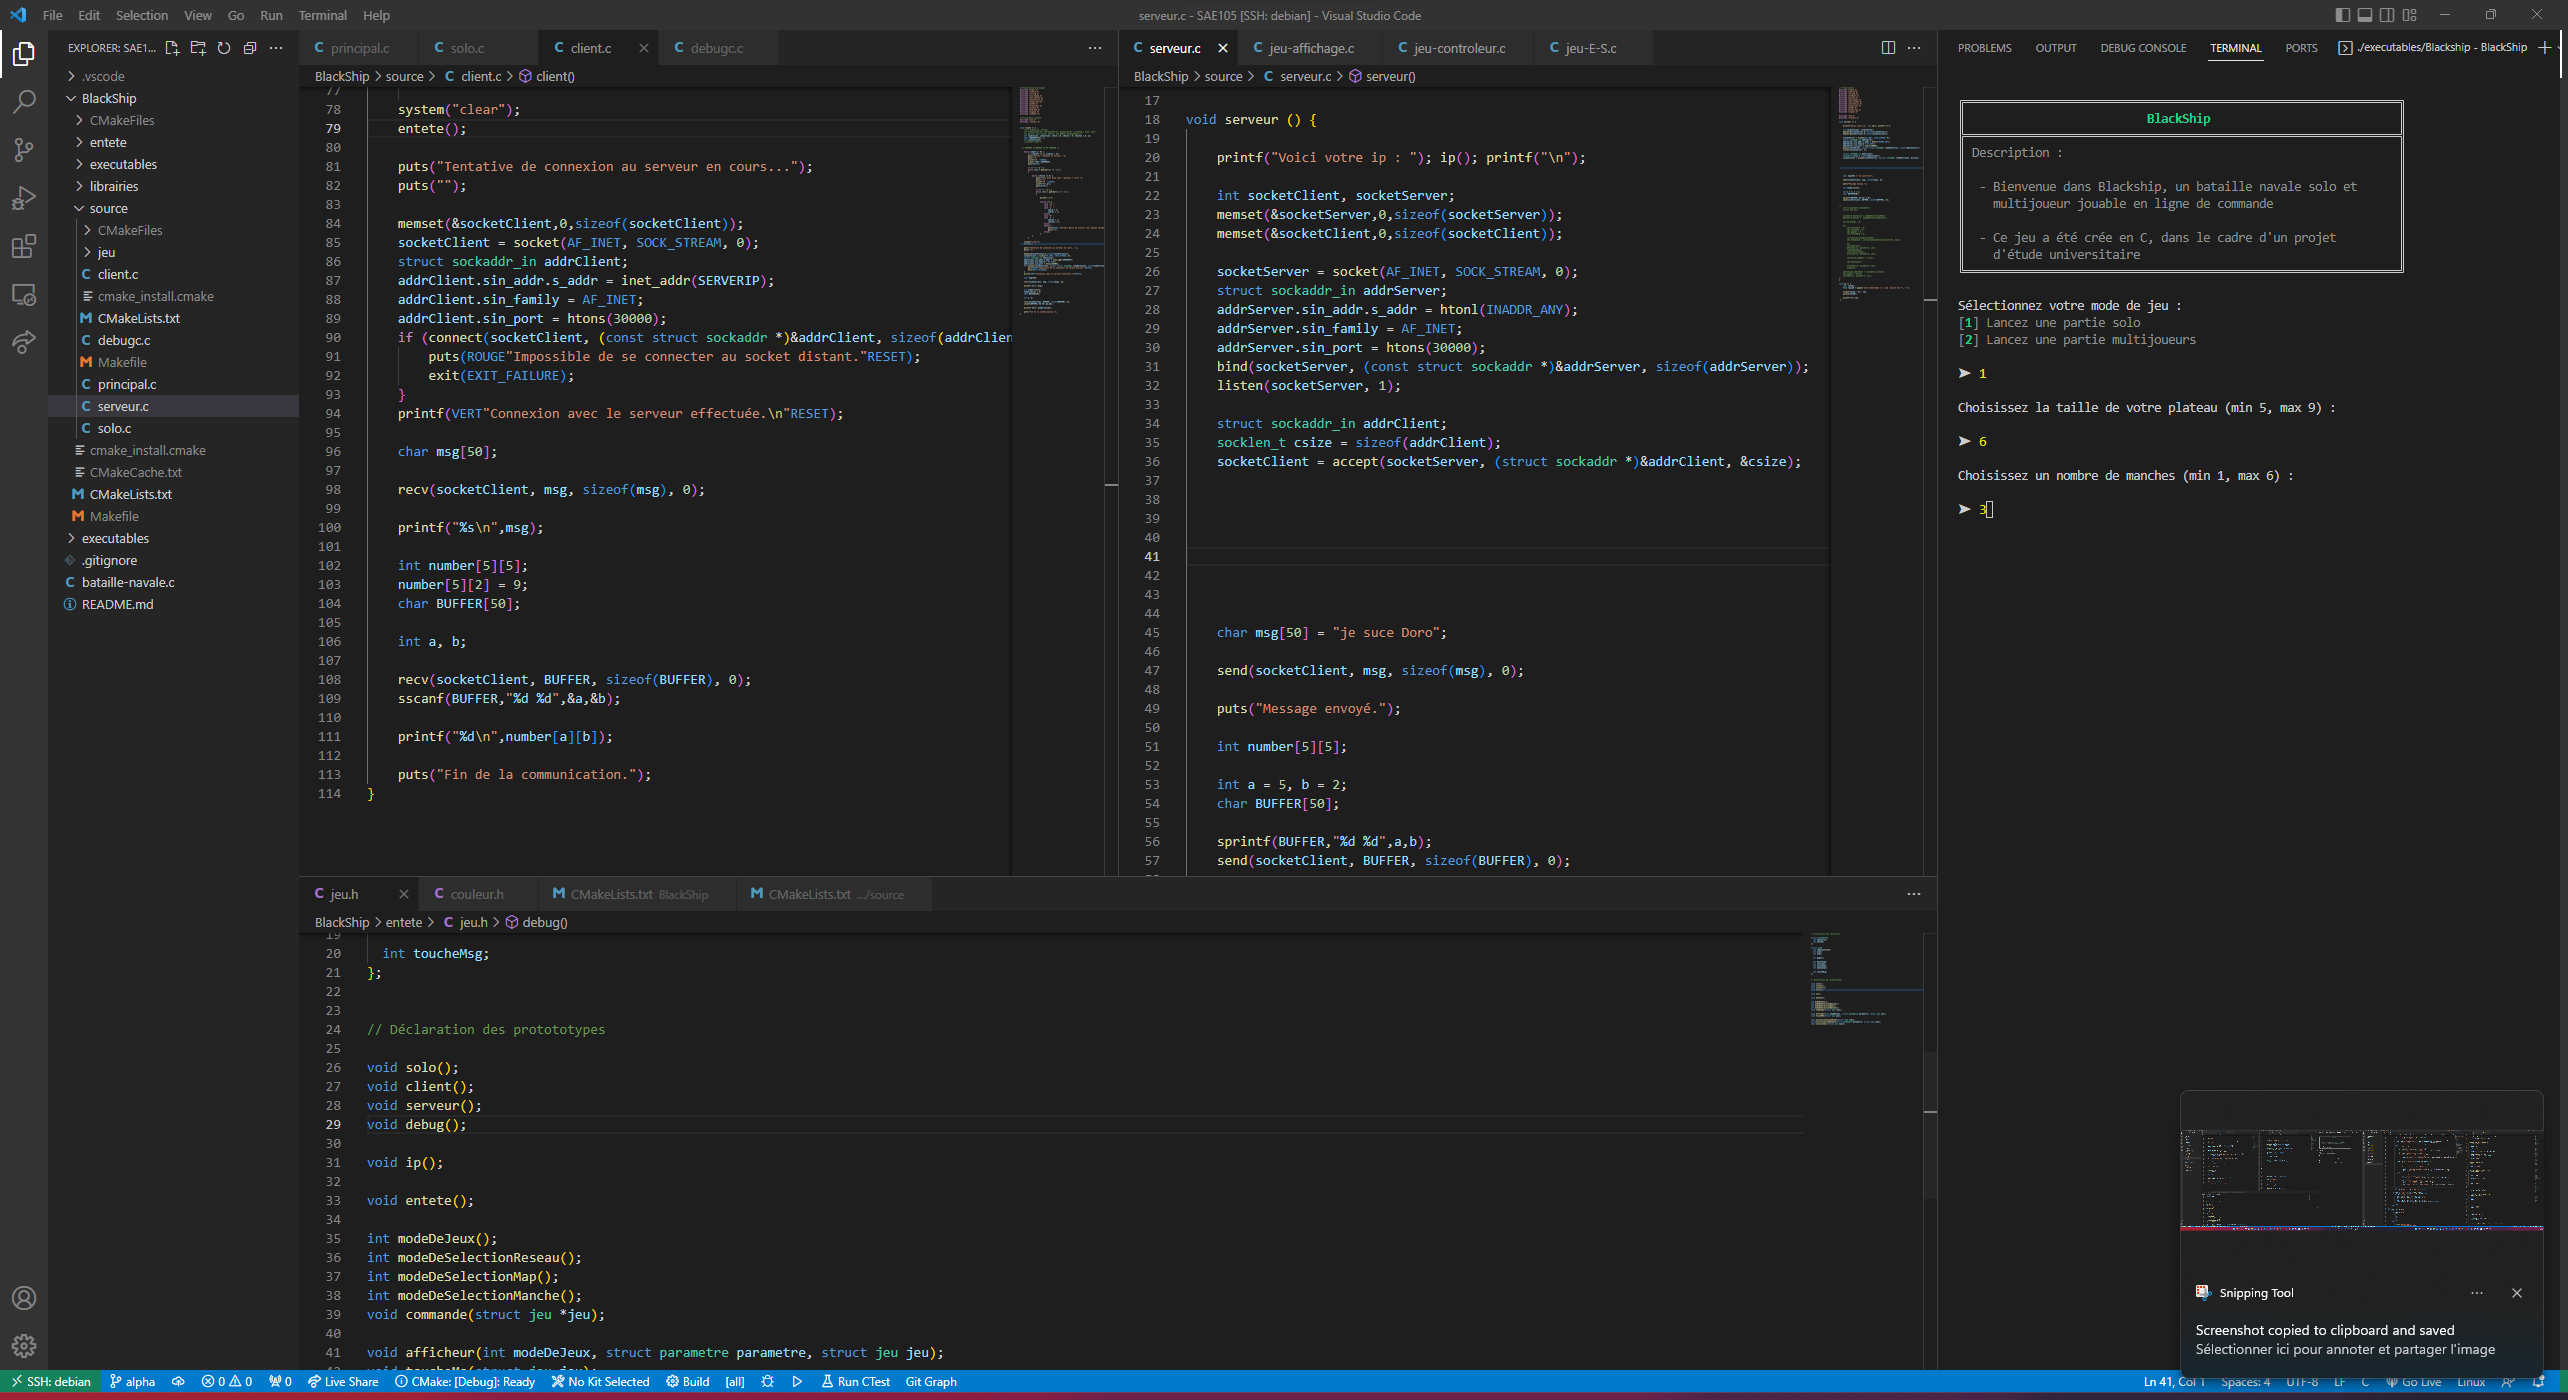Switch to the jeu-affichage.c editor tab
Viewport: 2568px width, 1400px height.
click(x=1311, y=48)
